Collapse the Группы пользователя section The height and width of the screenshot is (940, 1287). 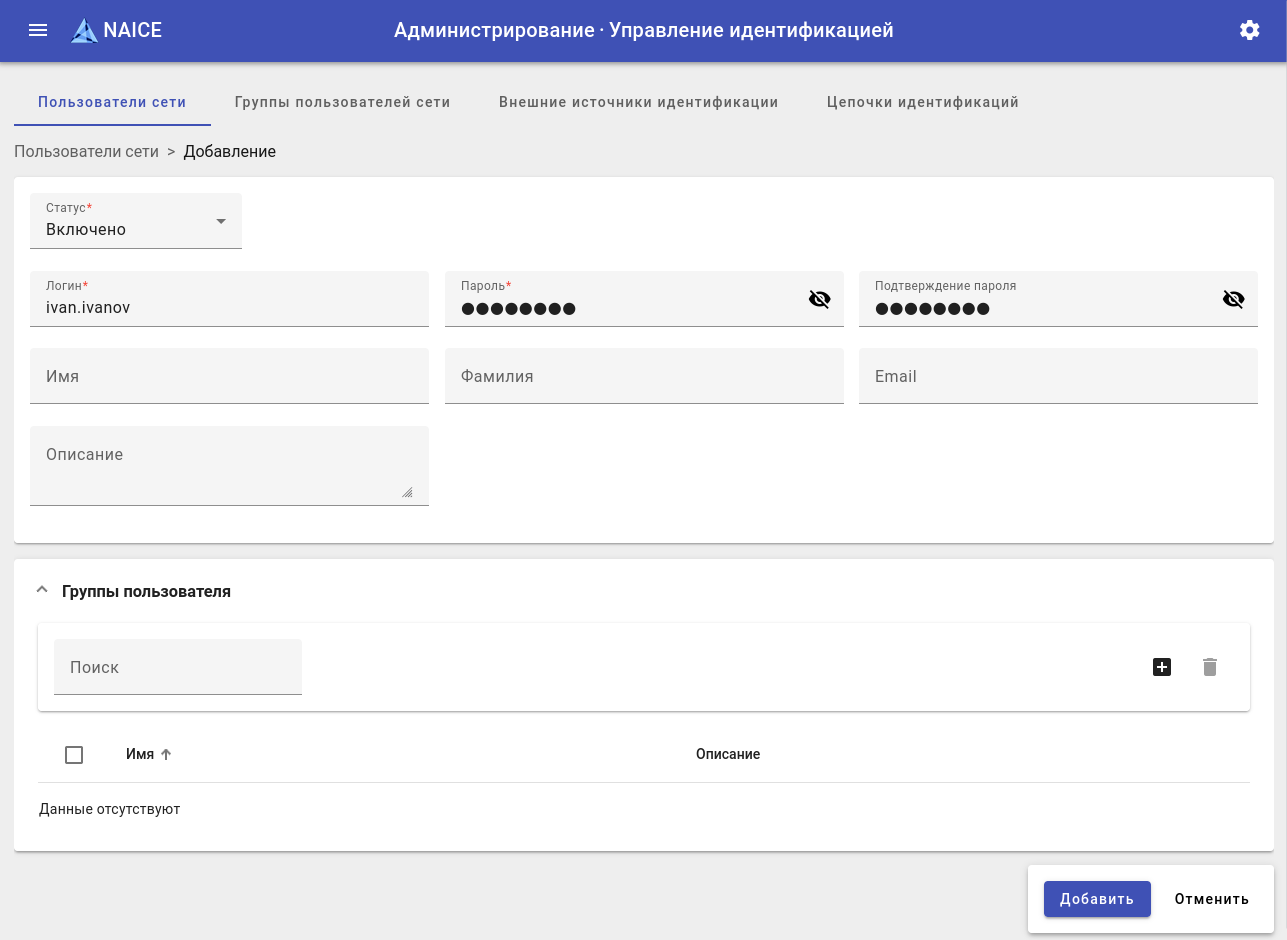(42, 591)
